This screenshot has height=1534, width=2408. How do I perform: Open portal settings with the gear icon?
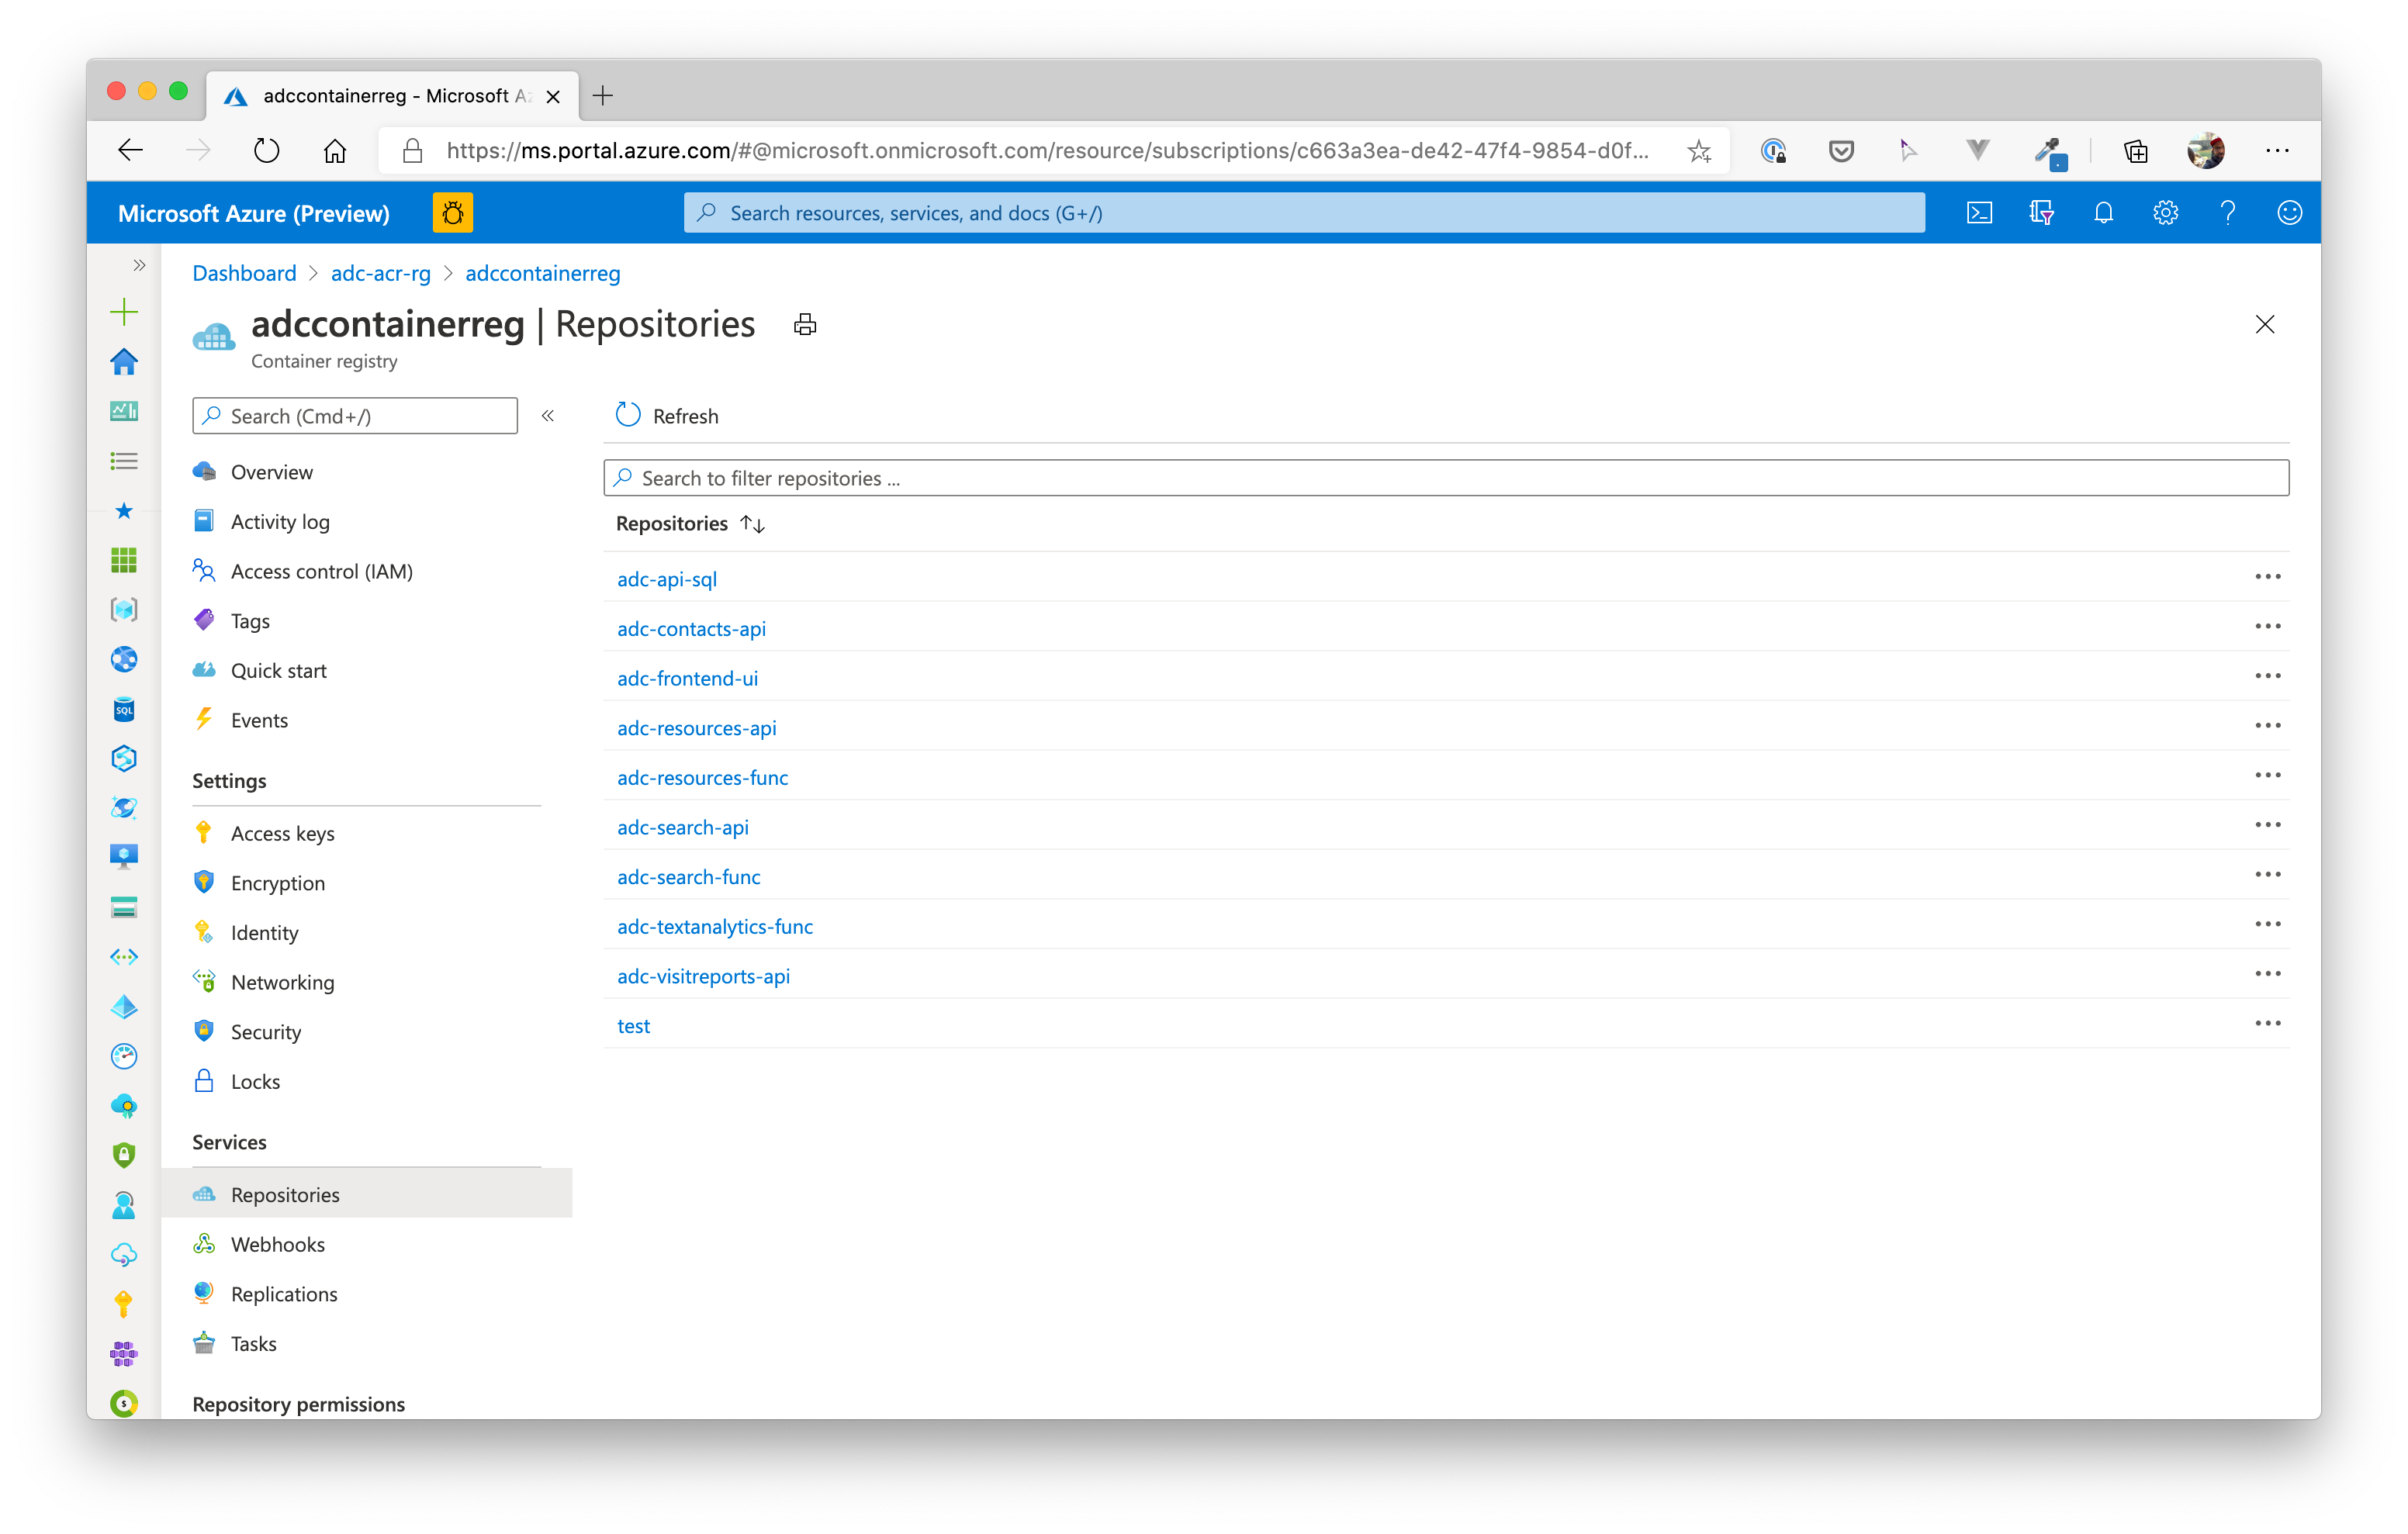click(2165, 212)
